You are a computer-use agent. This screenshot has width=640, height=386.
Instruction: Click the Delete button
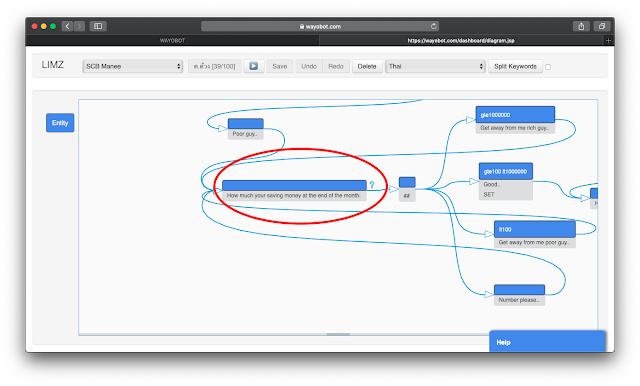pyautogui.click(x=367, y=66)
